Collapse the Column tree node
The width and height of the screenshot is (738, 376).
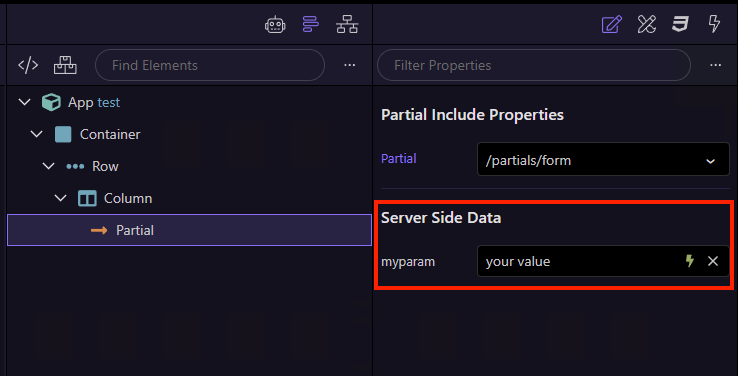point(61,198)
